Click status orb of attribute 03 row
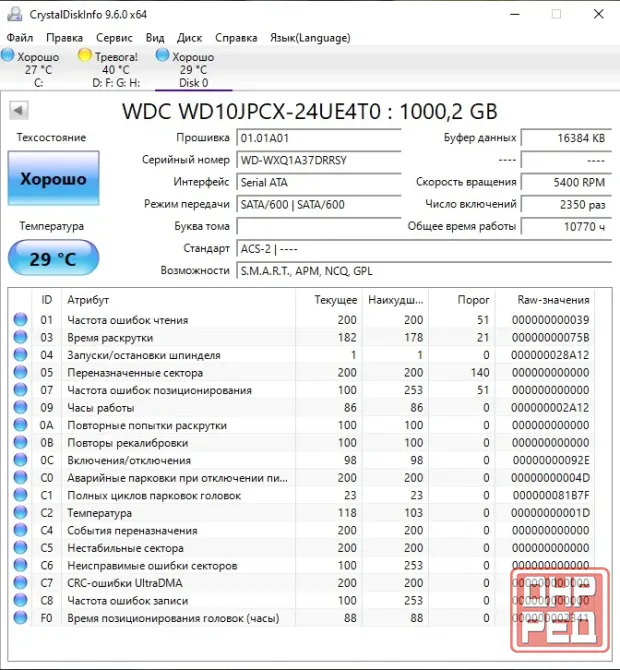Image resolution: width=620 pixels, height=670 pixels. pyautogui.click(x=20, y=337)
